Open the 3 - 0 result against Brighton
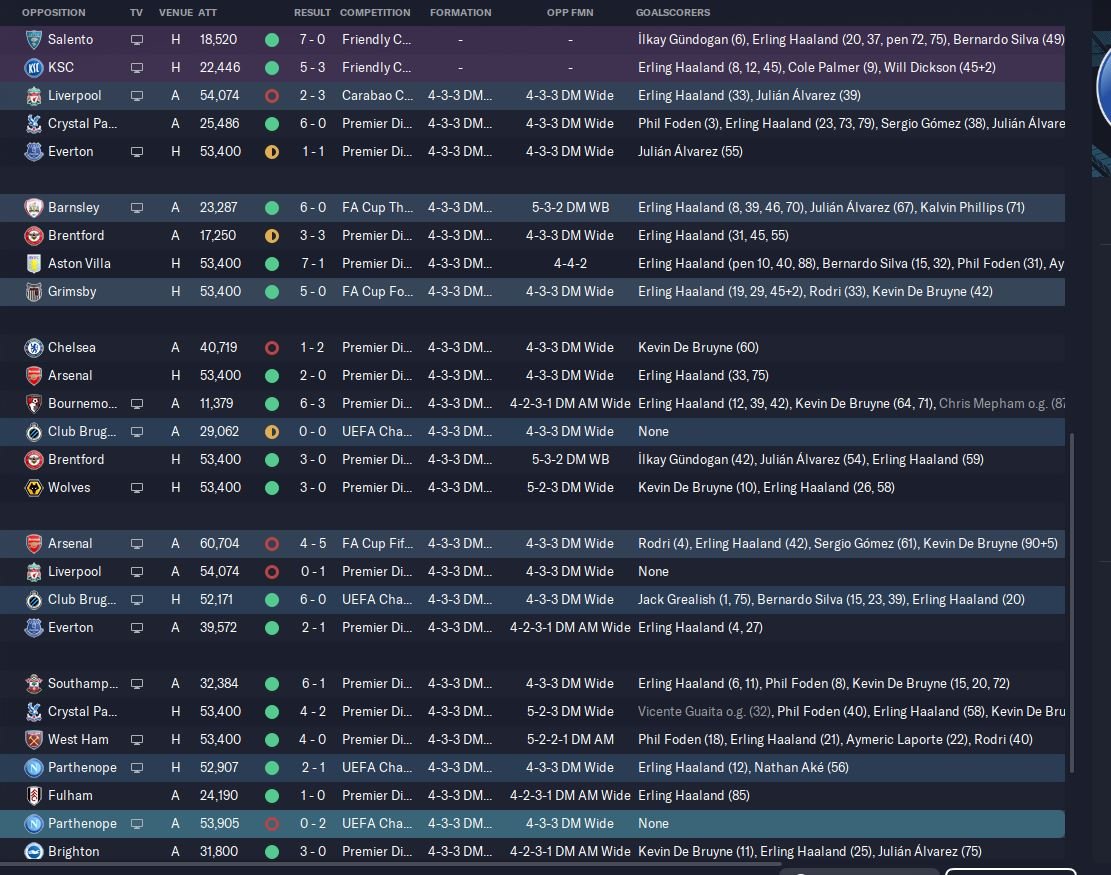Viewport: 1111px width, 875px height. coord(312,852)
